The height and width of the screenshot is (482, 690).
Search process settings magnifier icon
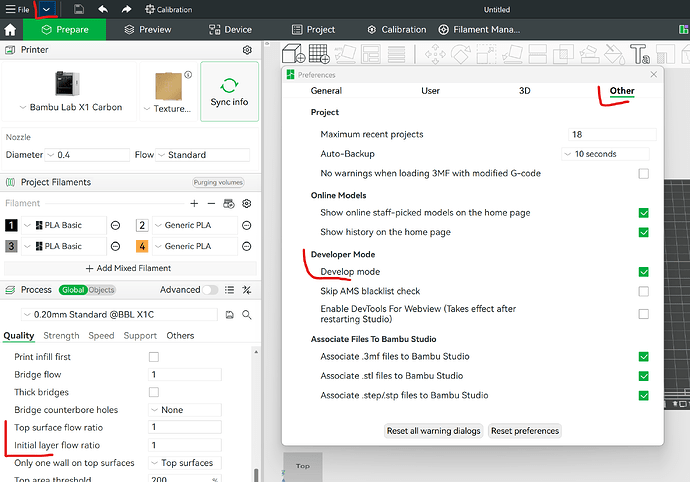tap(247, 315)
